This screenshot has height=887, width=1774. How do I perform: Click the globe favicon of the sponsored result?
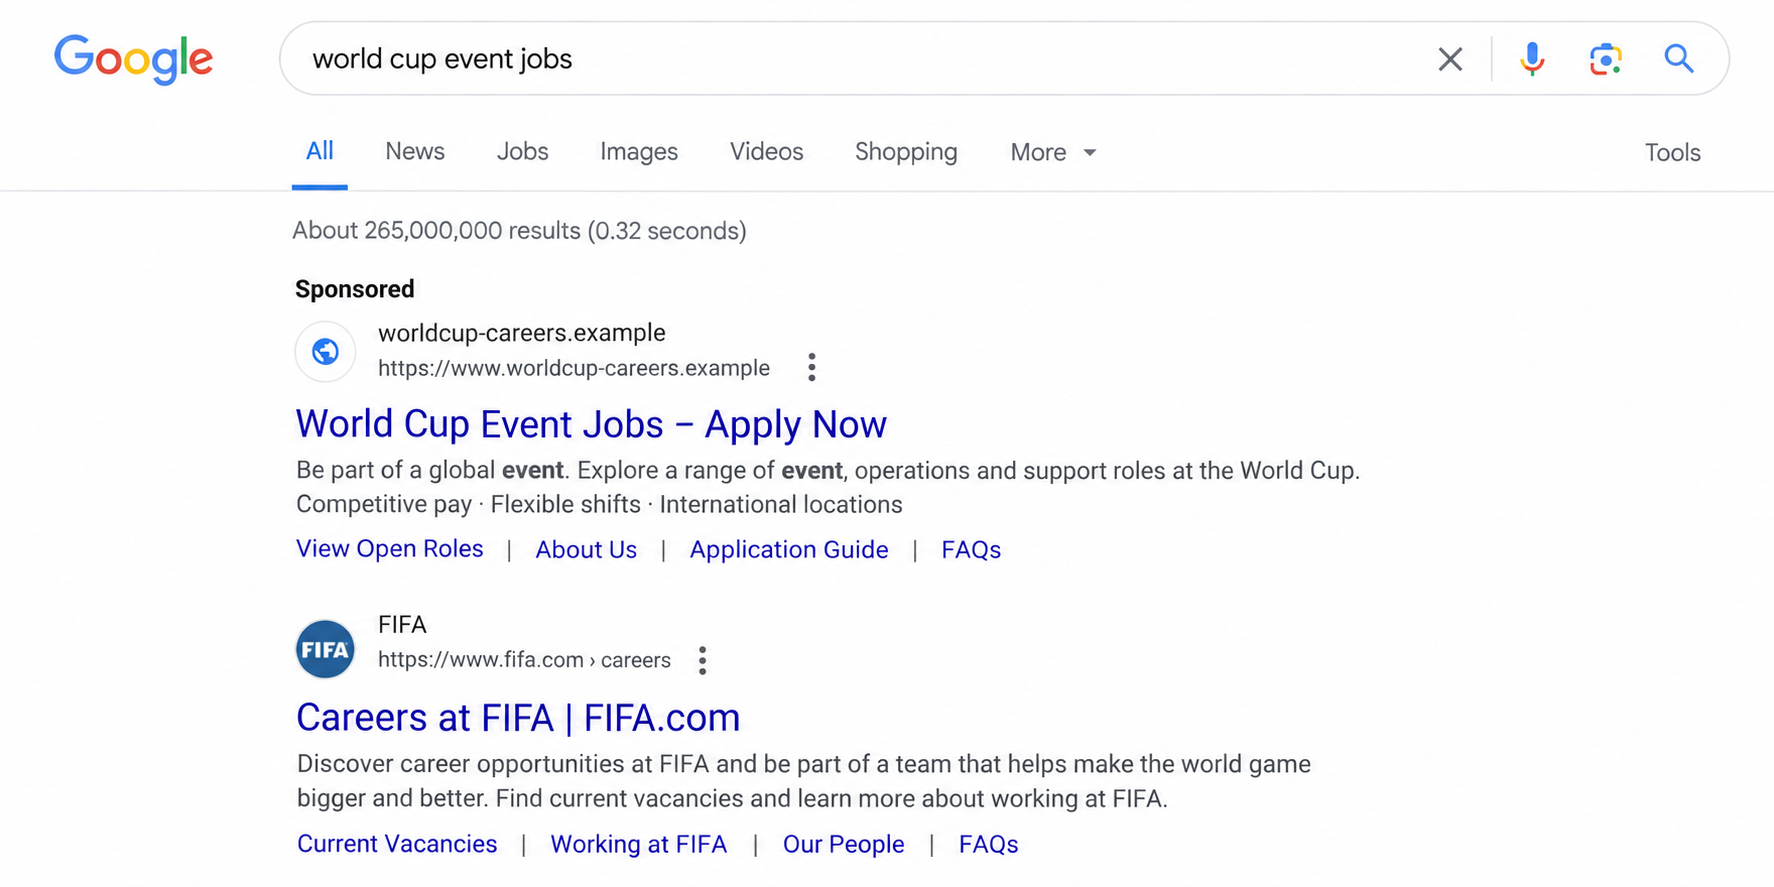pos(325,351)
